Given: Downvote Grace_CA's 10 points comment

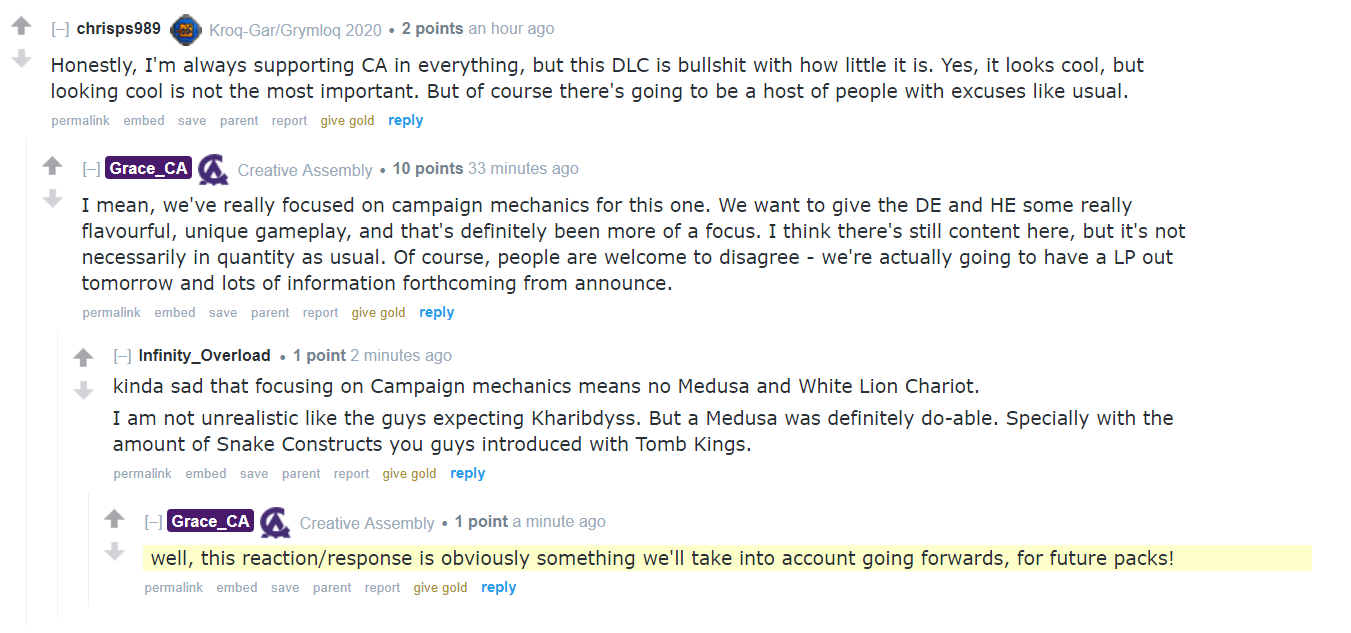Looking at the screenshot, I should (53, 199).
